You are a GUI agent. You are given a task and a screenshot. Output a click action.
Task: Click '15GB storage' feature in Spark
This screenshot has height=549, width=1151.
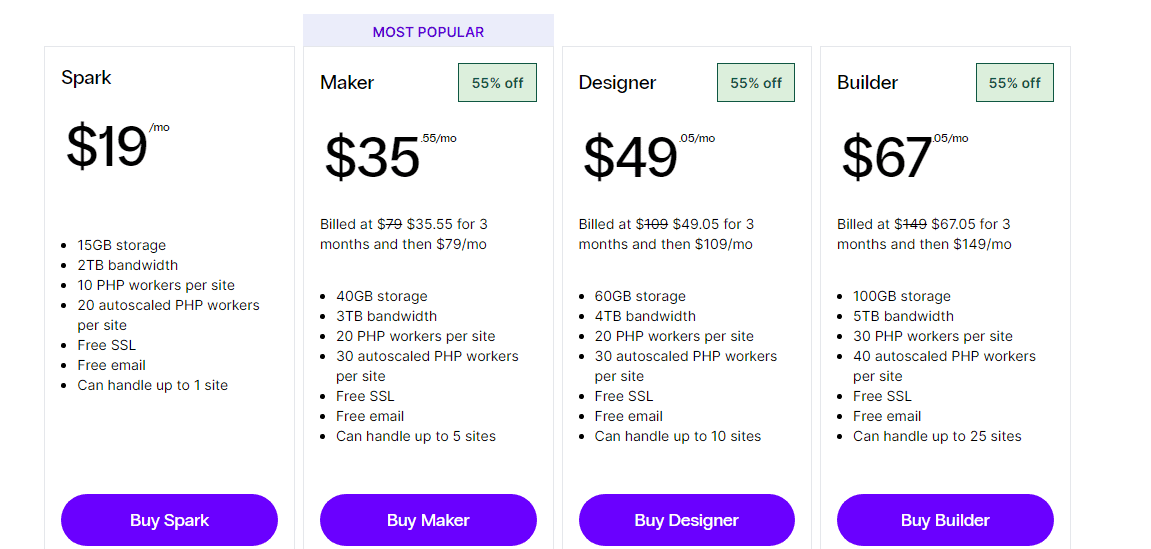122,245
